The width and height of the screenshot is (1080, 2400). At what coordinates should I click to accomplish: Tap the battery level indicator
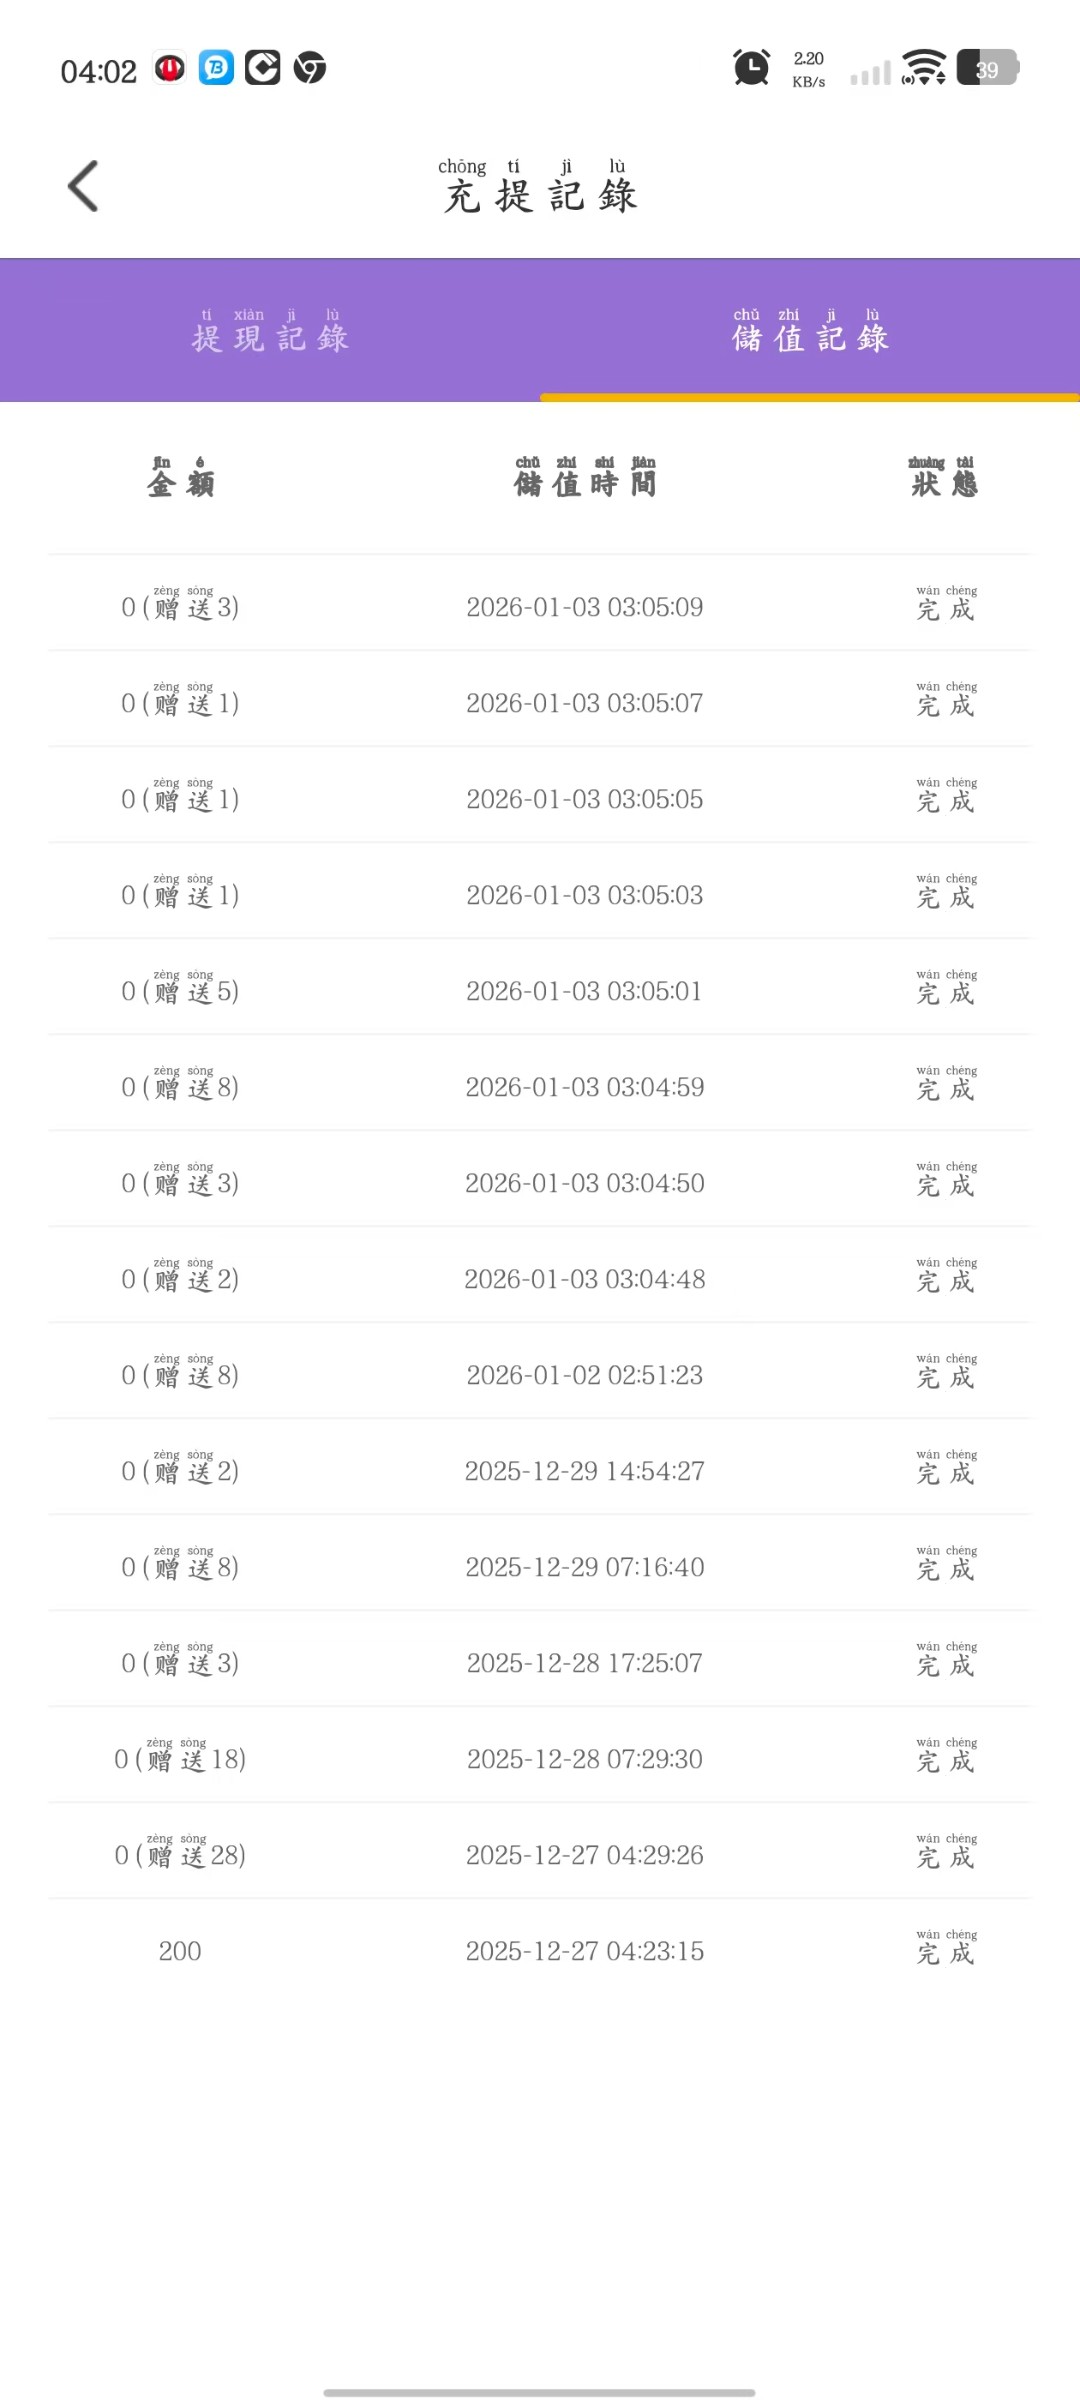pyautogui.click(x=987, y=68)
